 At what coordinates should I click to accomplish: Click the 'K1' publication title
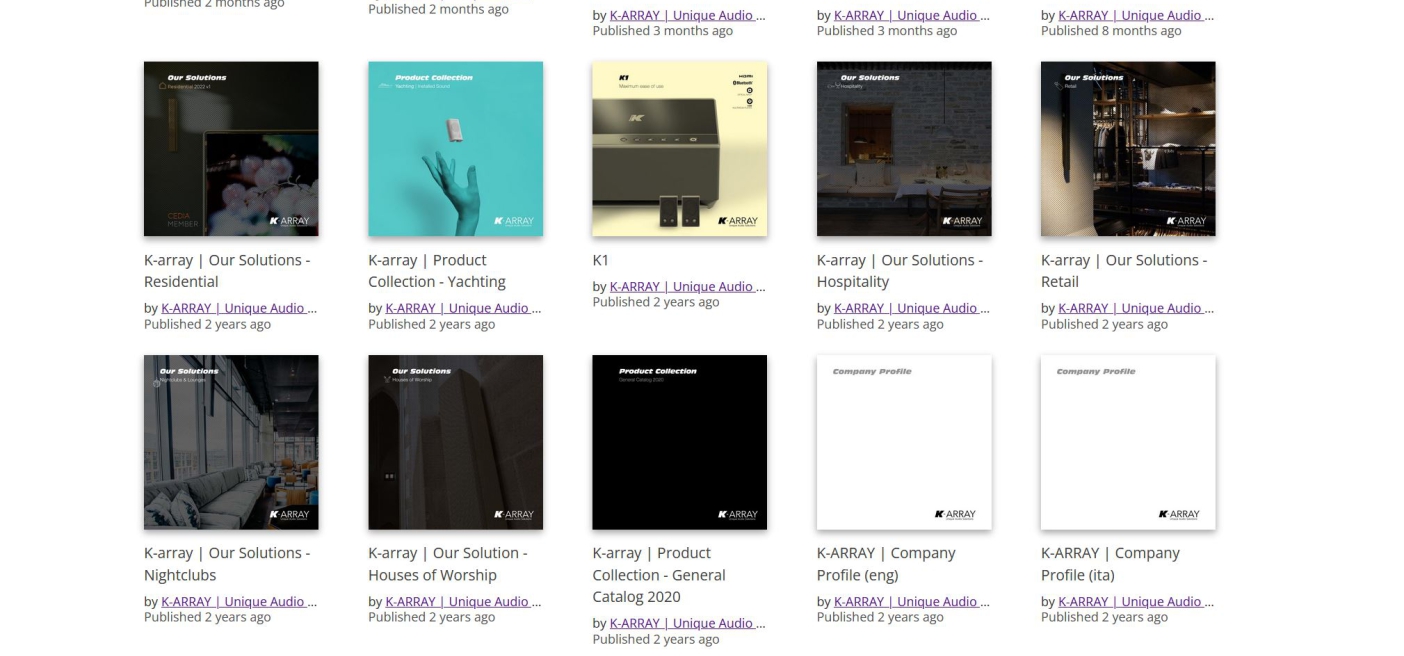601,260
